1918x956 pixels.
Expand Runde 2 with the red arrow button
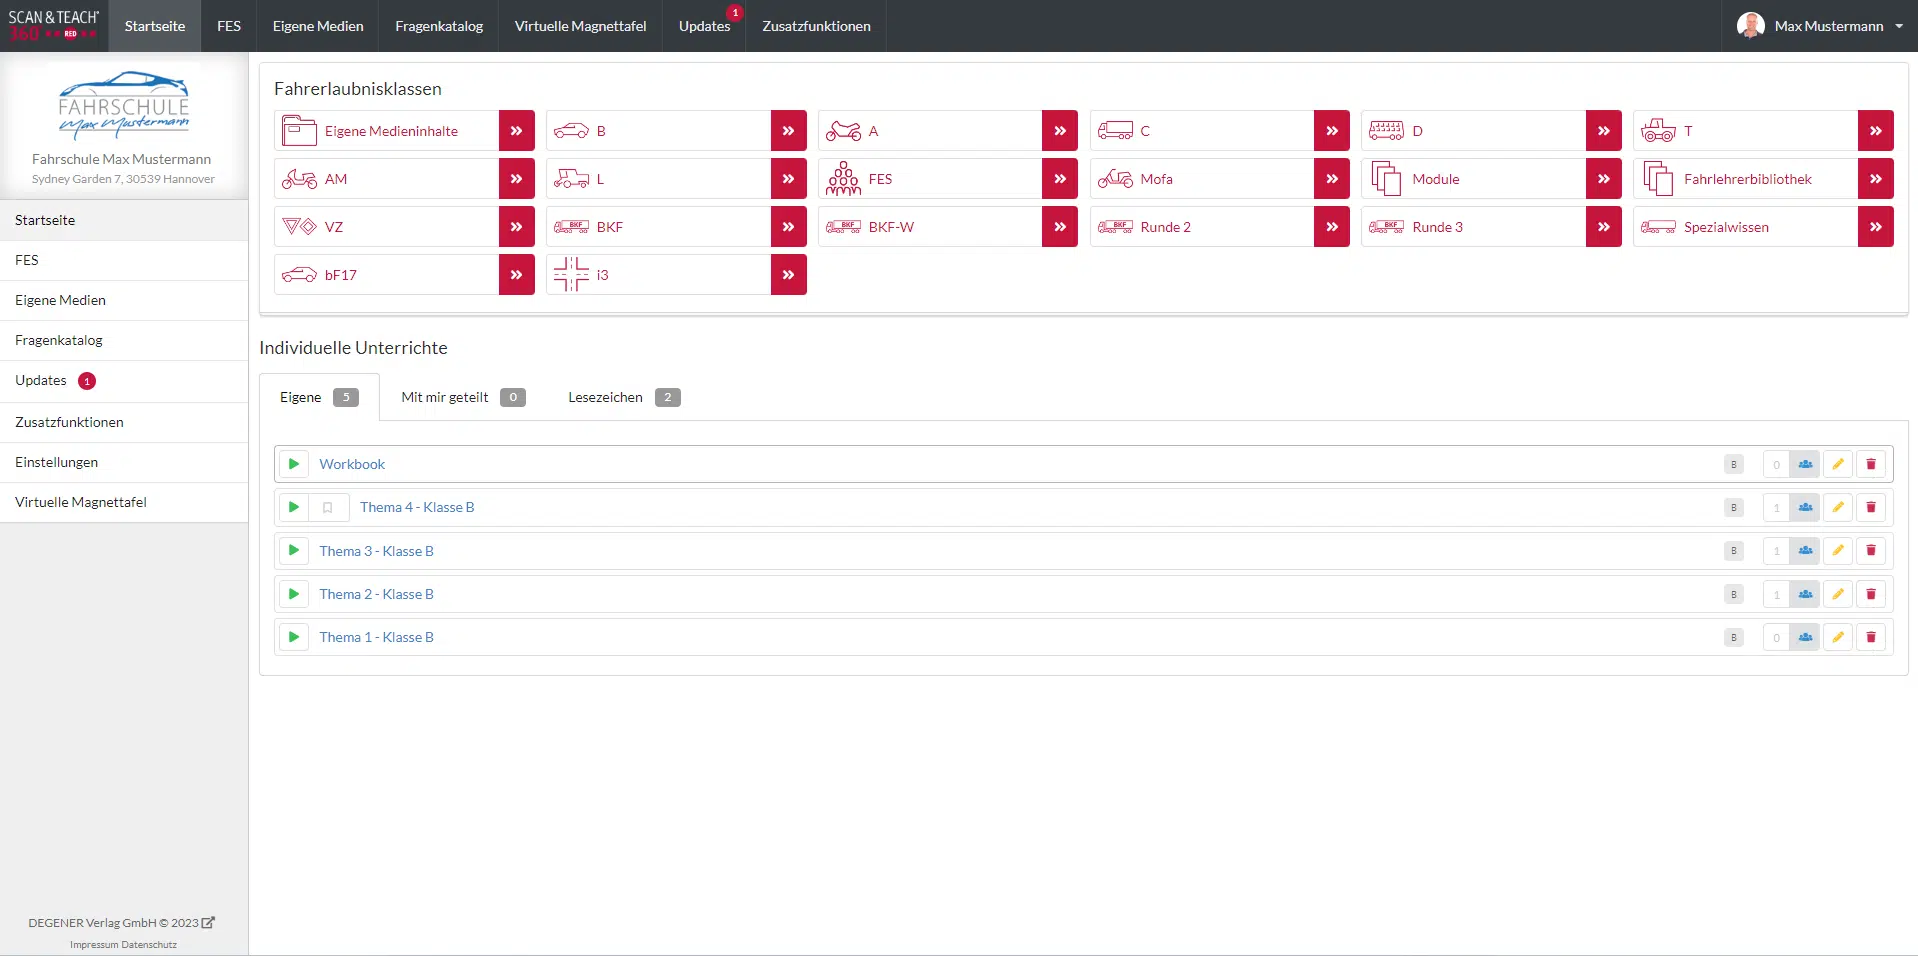tap(1331, 227)
